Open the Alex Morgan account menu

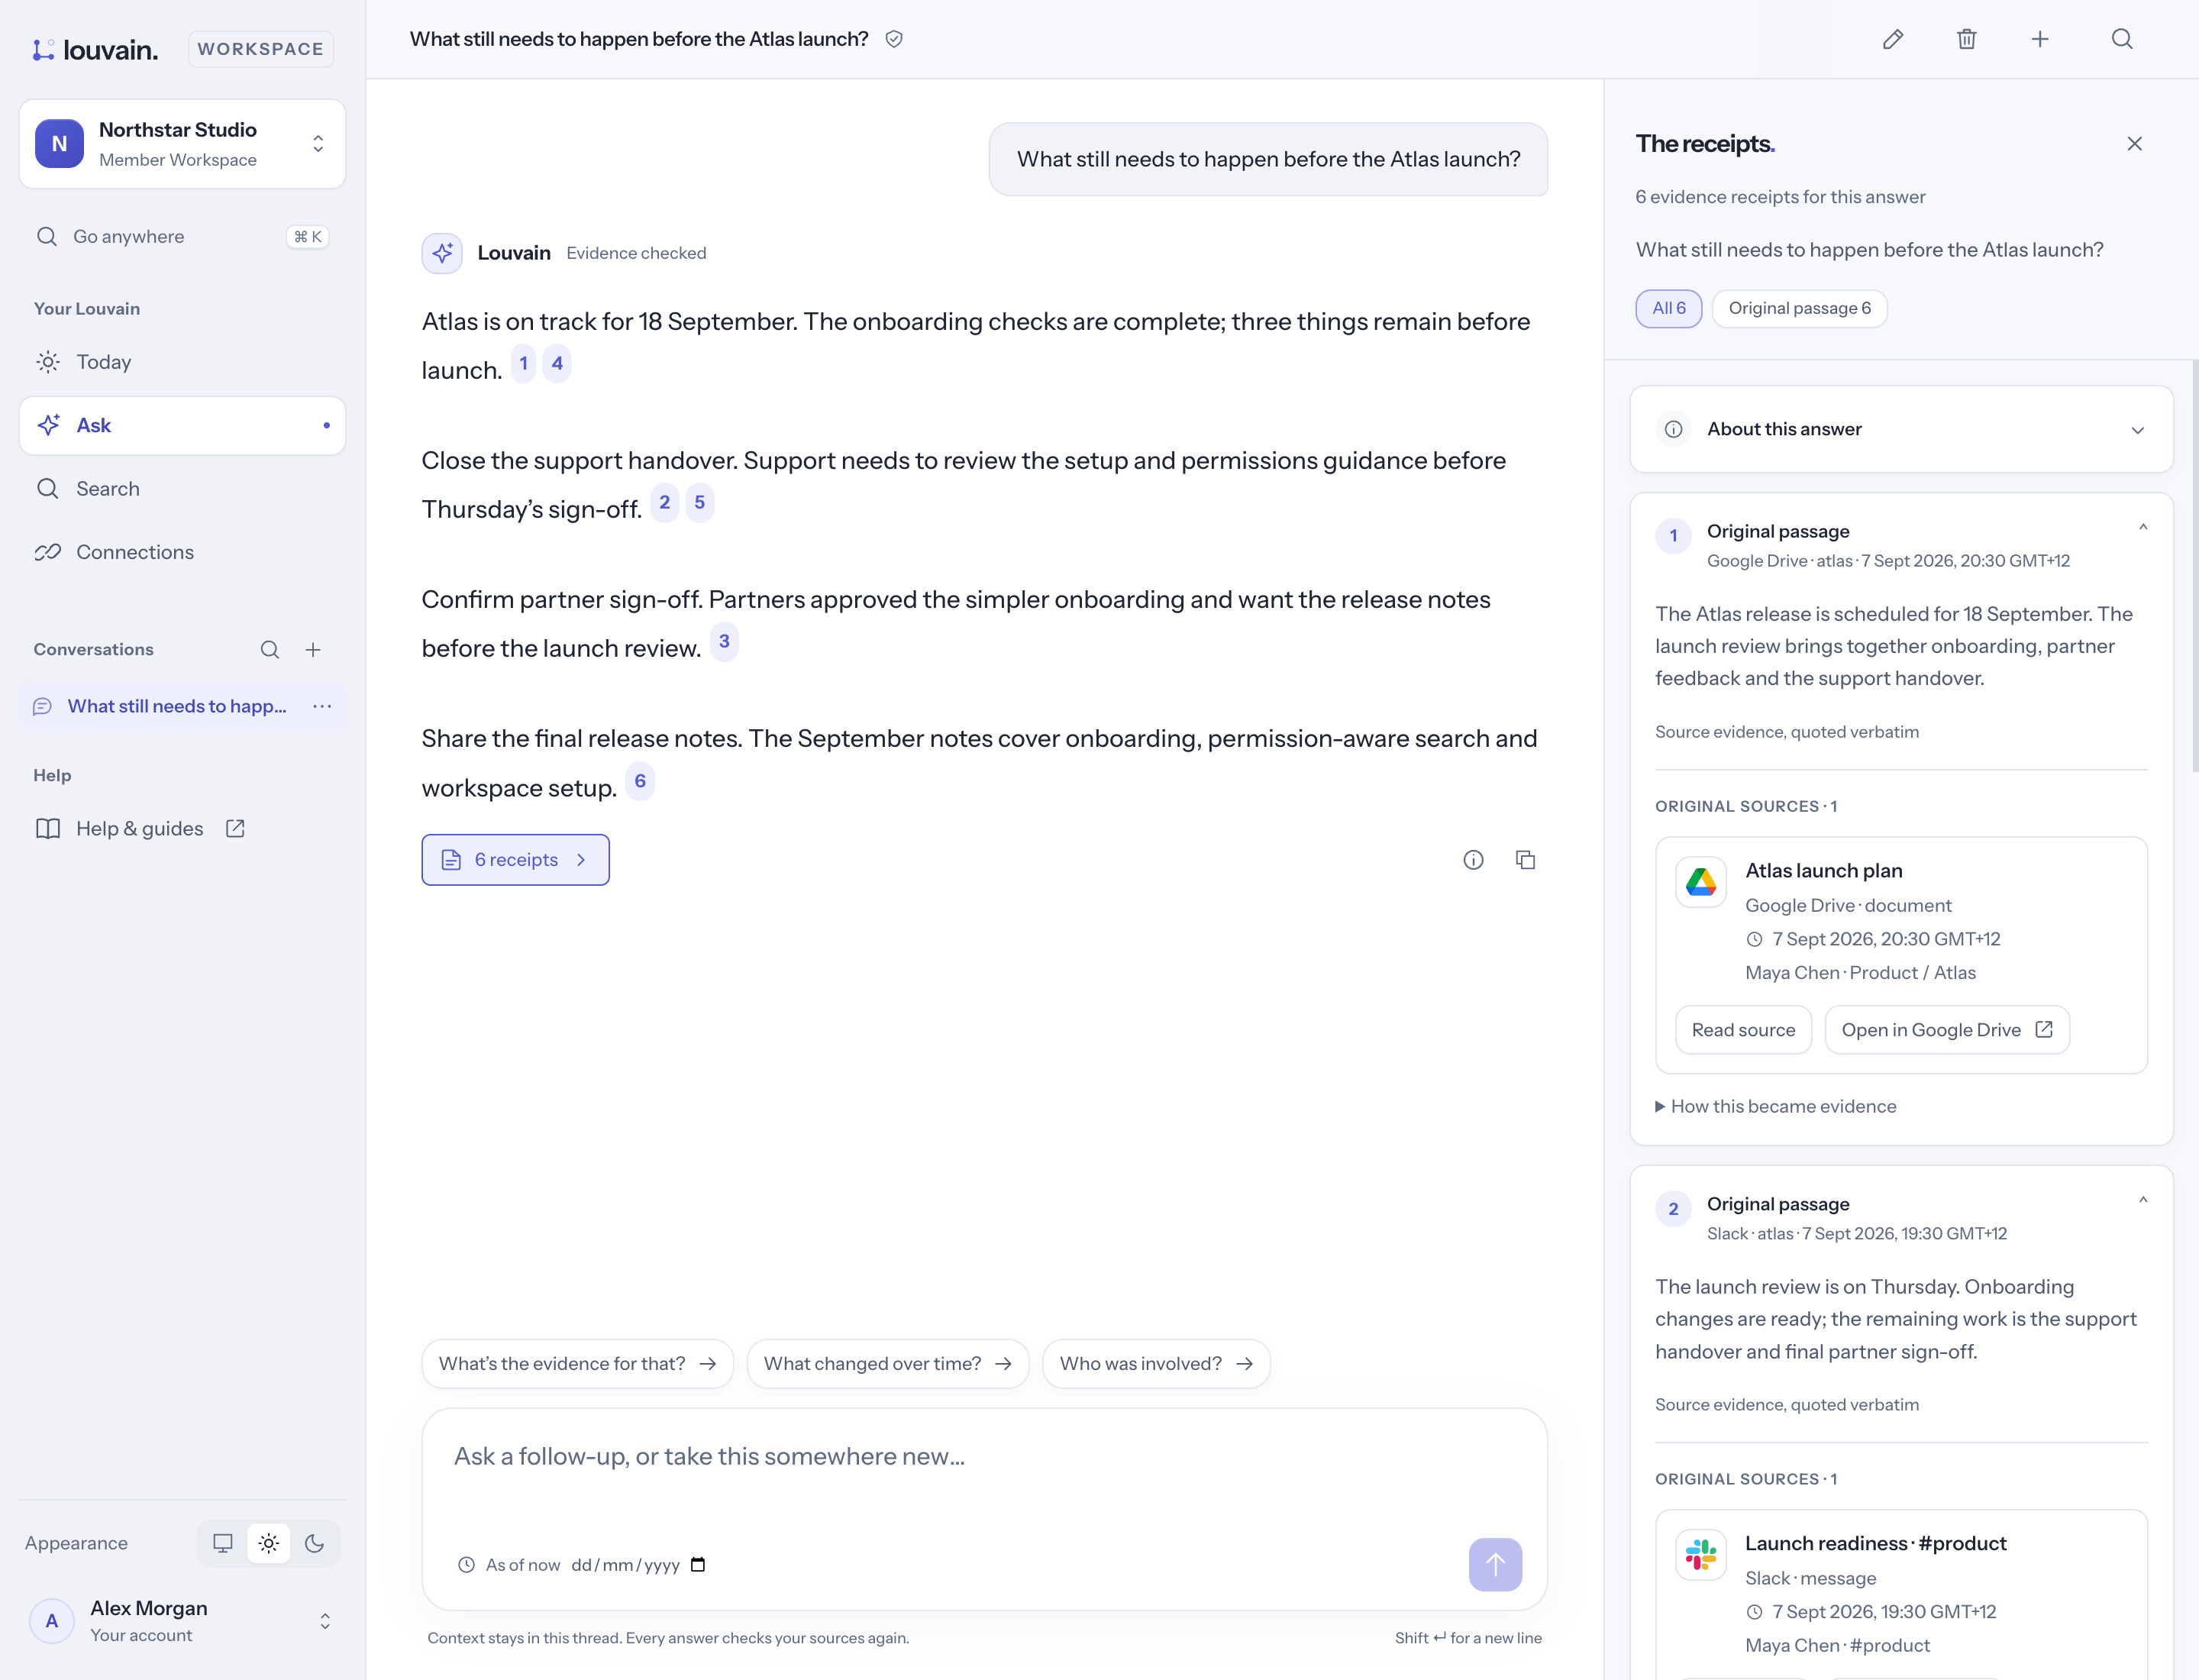(182, 1621)
